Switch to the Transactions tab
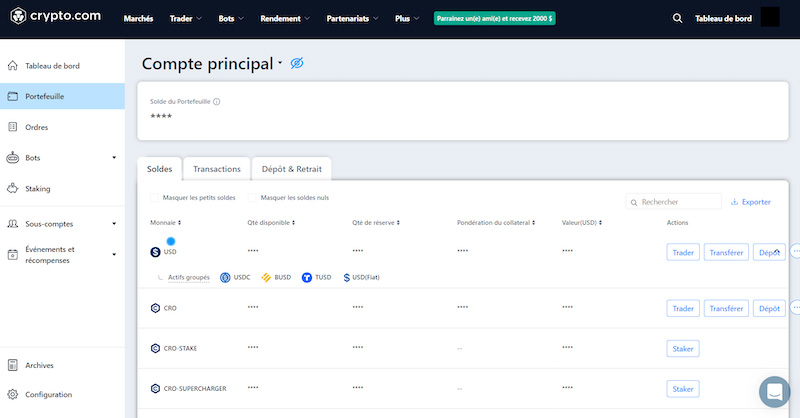The image size is (800, 418). click(217, 169)
